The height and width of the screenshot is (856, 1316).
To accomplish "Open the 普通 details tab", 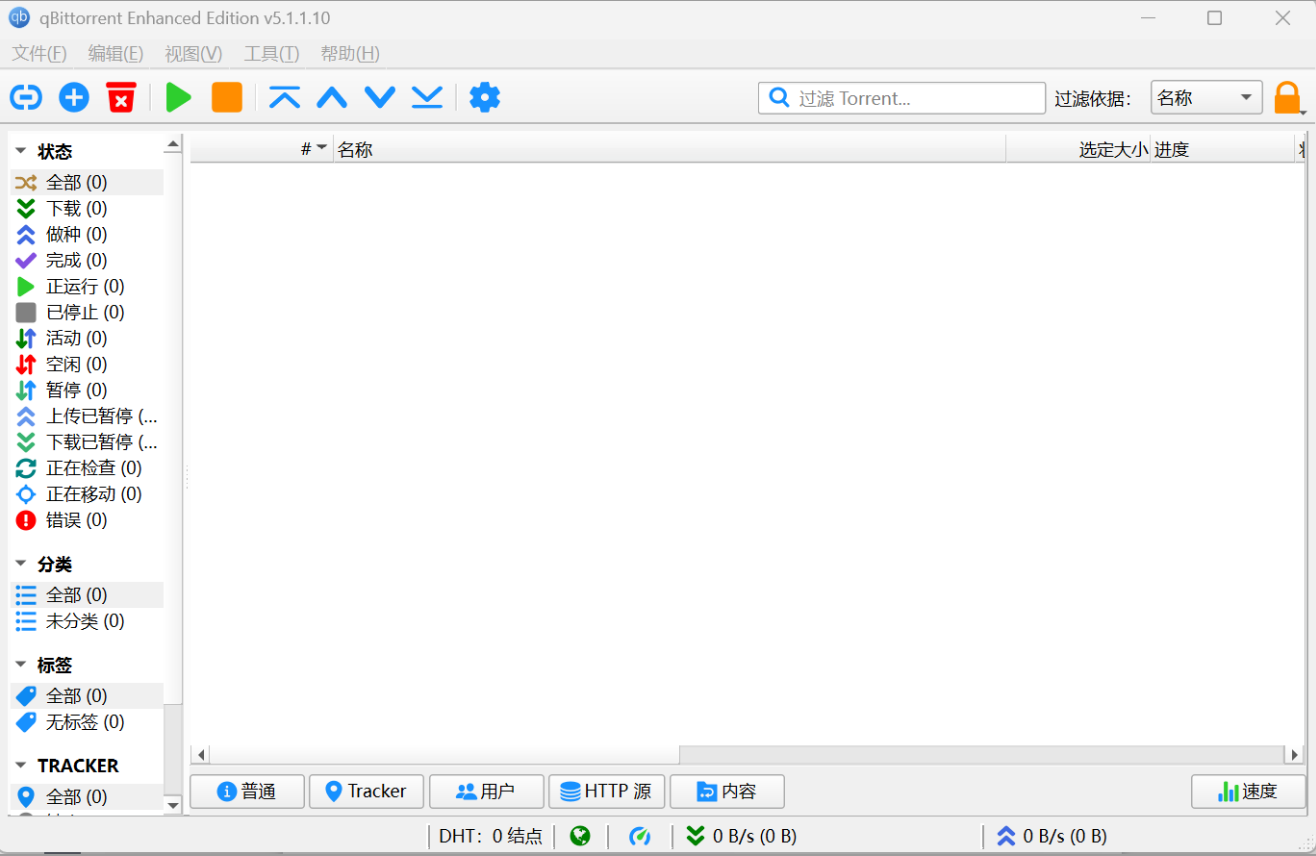I will (x=247, y=791).
